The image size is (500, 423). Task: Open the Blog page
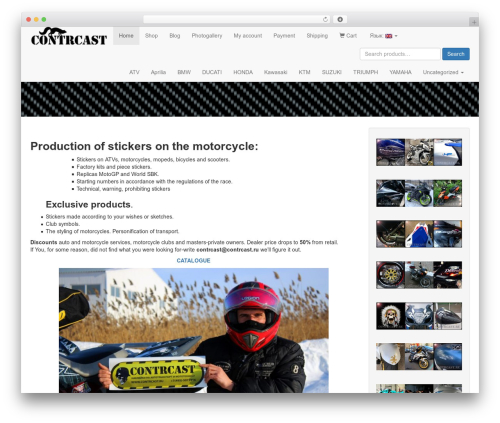[175, 36]
